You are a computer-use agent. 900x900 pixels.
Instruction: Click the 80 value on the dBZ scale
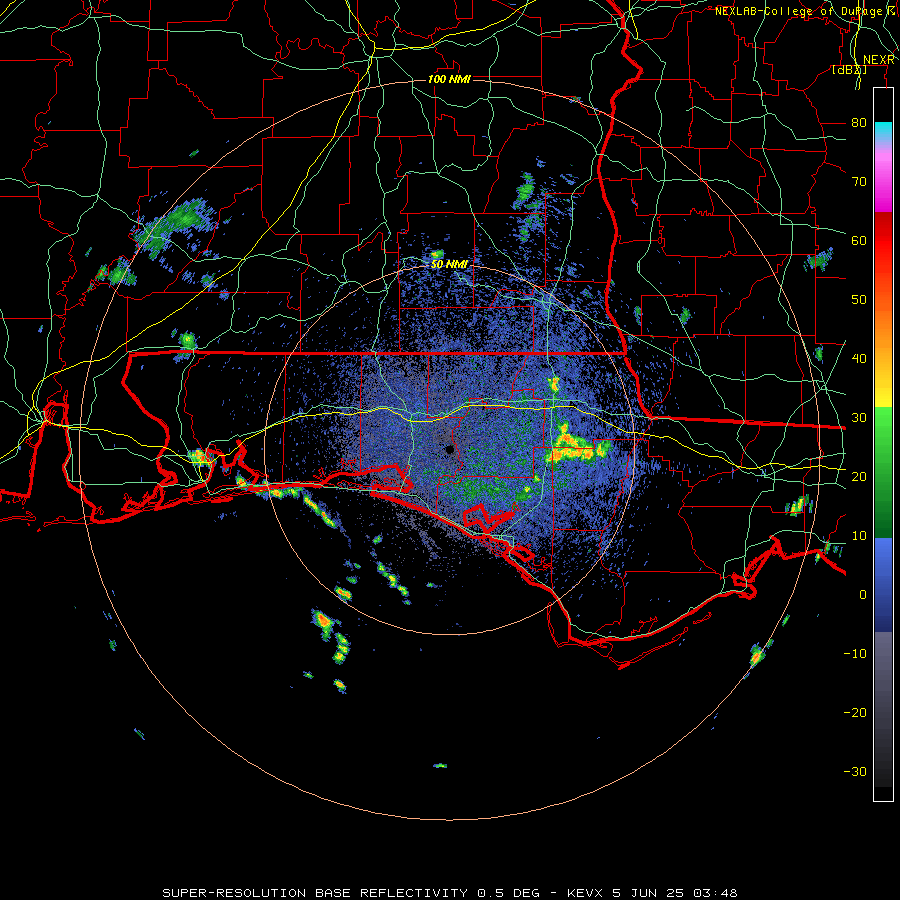click(859, 122)
